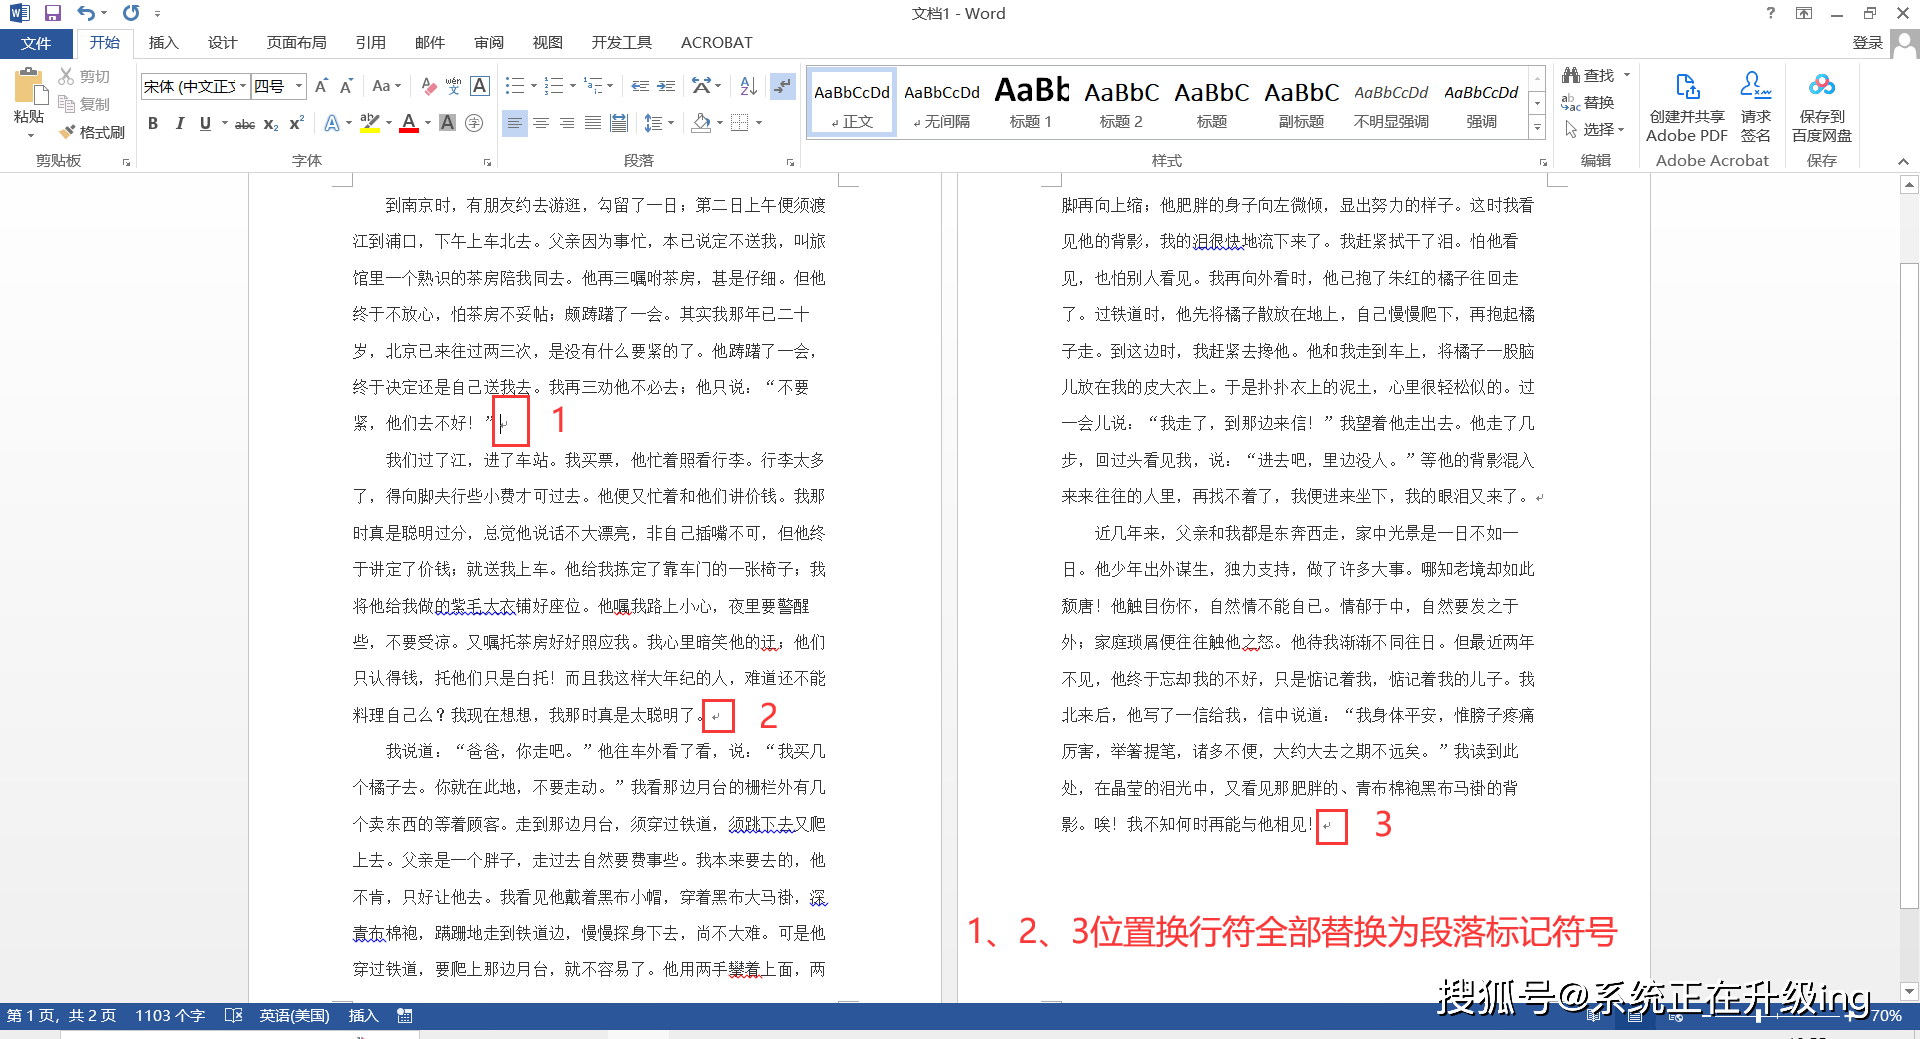This screenshot has height=1039, width=1920.
Task: Redo the last action
Action: click(131, 13)
